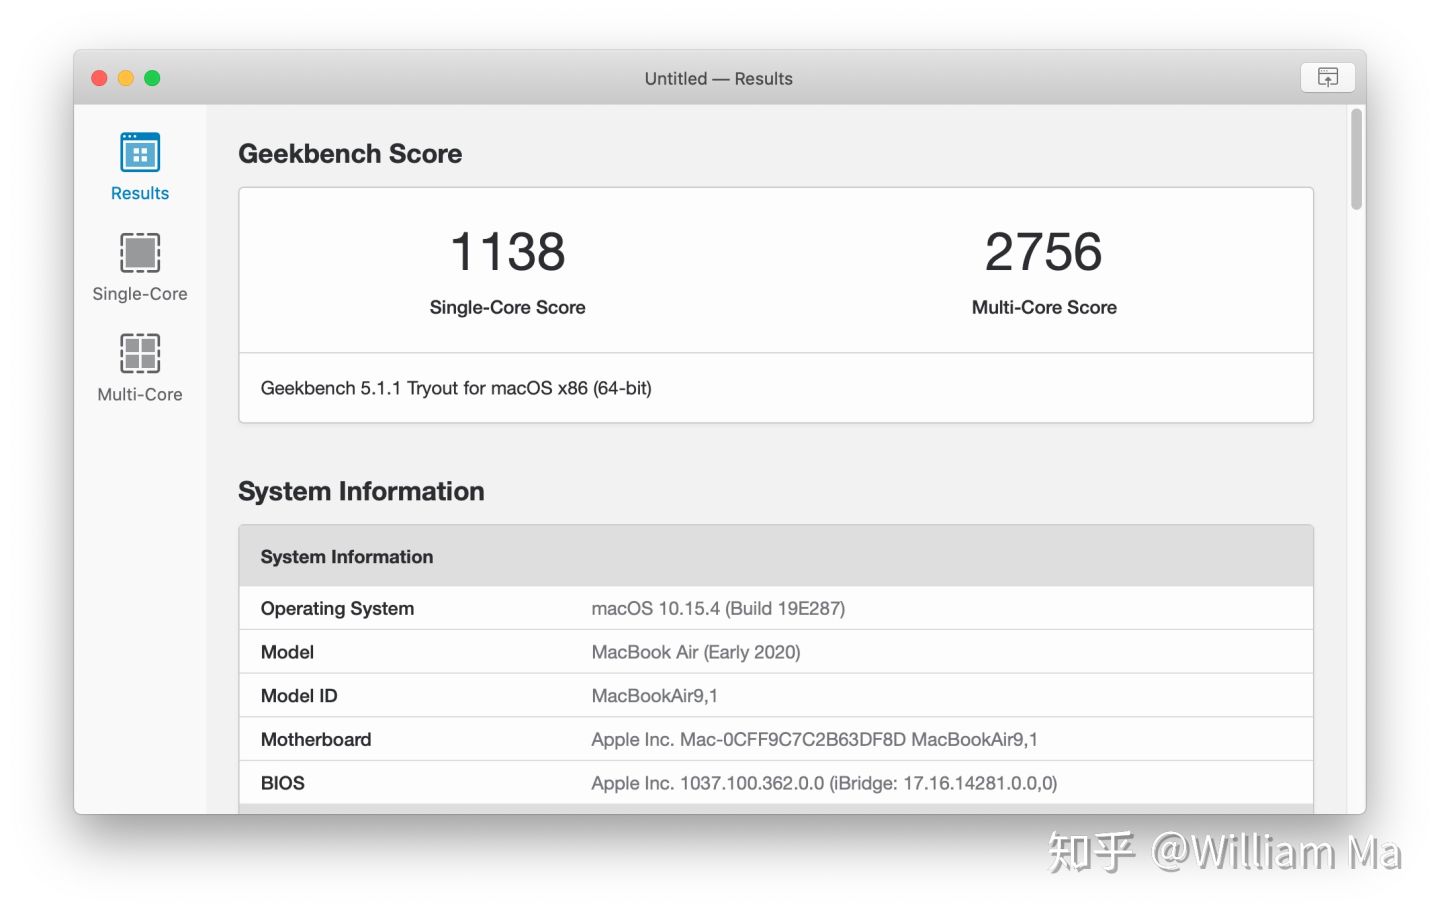
Task: Open the Multi-Core section via its sidebar icon
Action: tap(139, 353)
